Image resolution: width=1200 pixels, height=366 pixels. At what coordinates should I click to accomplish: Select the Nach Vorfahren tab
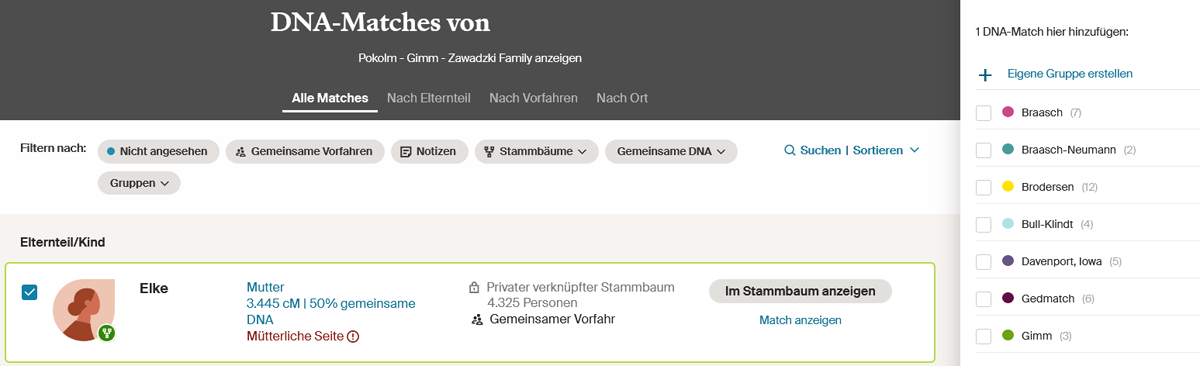533,98
